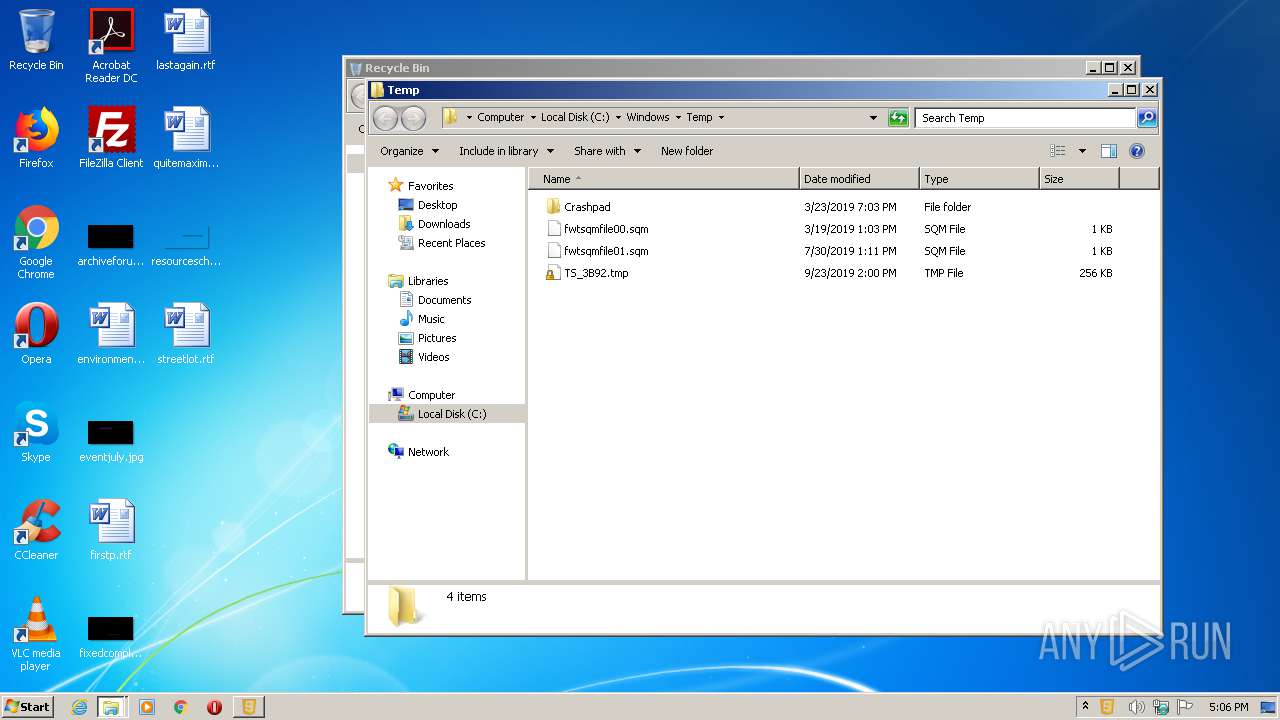This screenshot has width=1280, height=720.
Task: Click the Change your view icon
Action: click(1058, 151)
